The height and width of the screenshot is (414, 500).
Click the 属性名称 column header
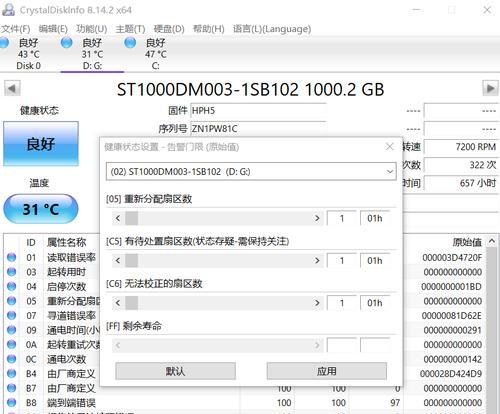(67, 242)
